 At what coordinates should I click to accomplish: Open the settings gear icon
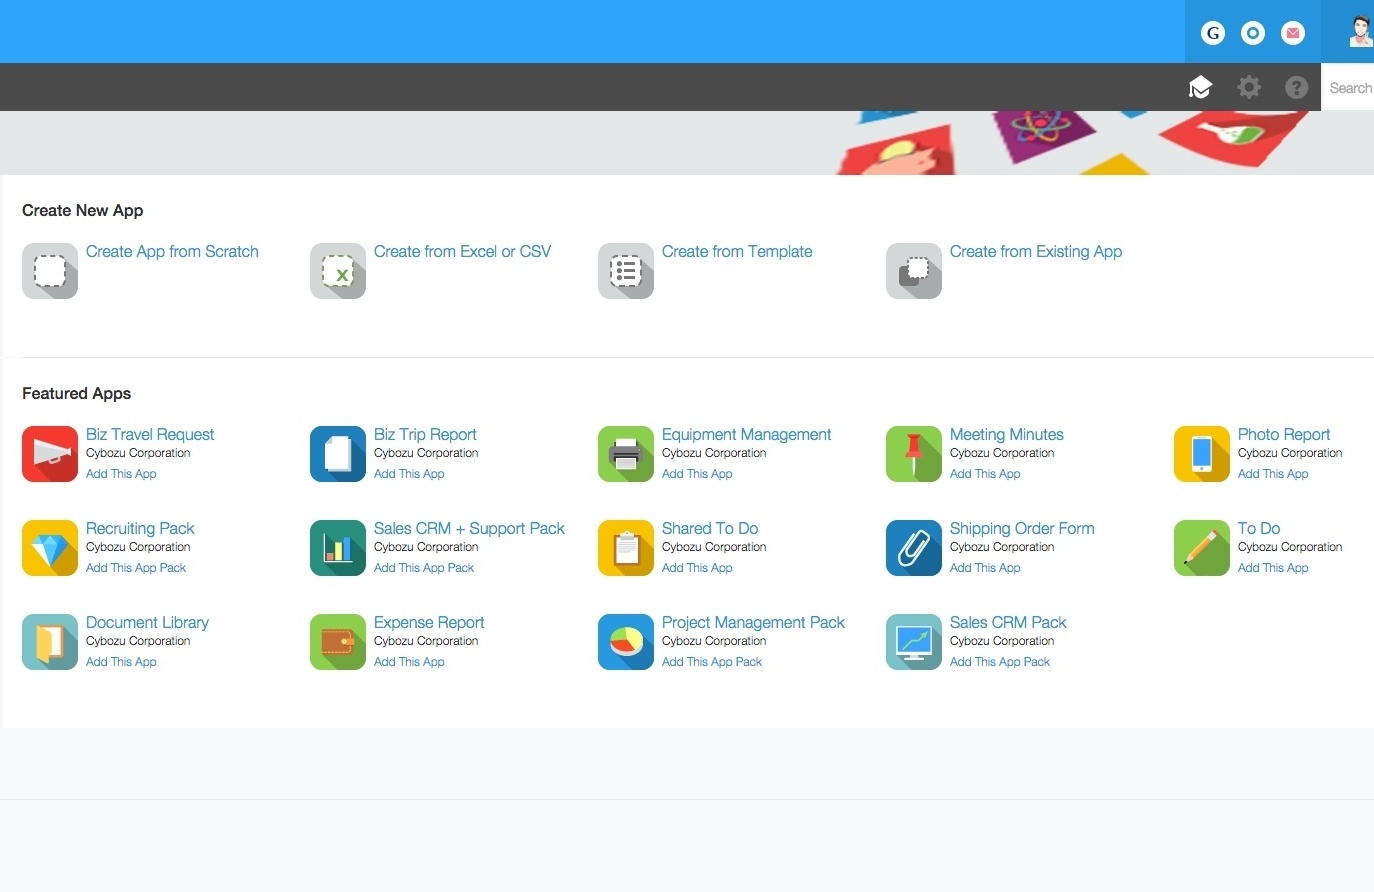coord(1249,88)
